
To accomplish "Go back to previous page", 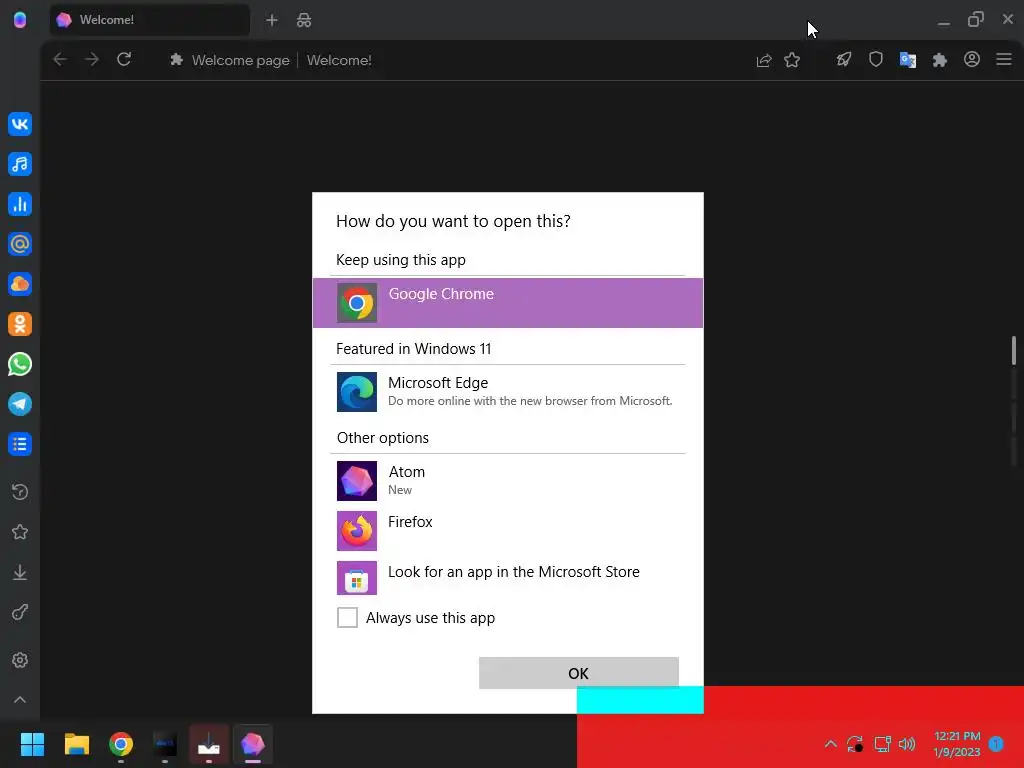I will click(x=59, y=59).
